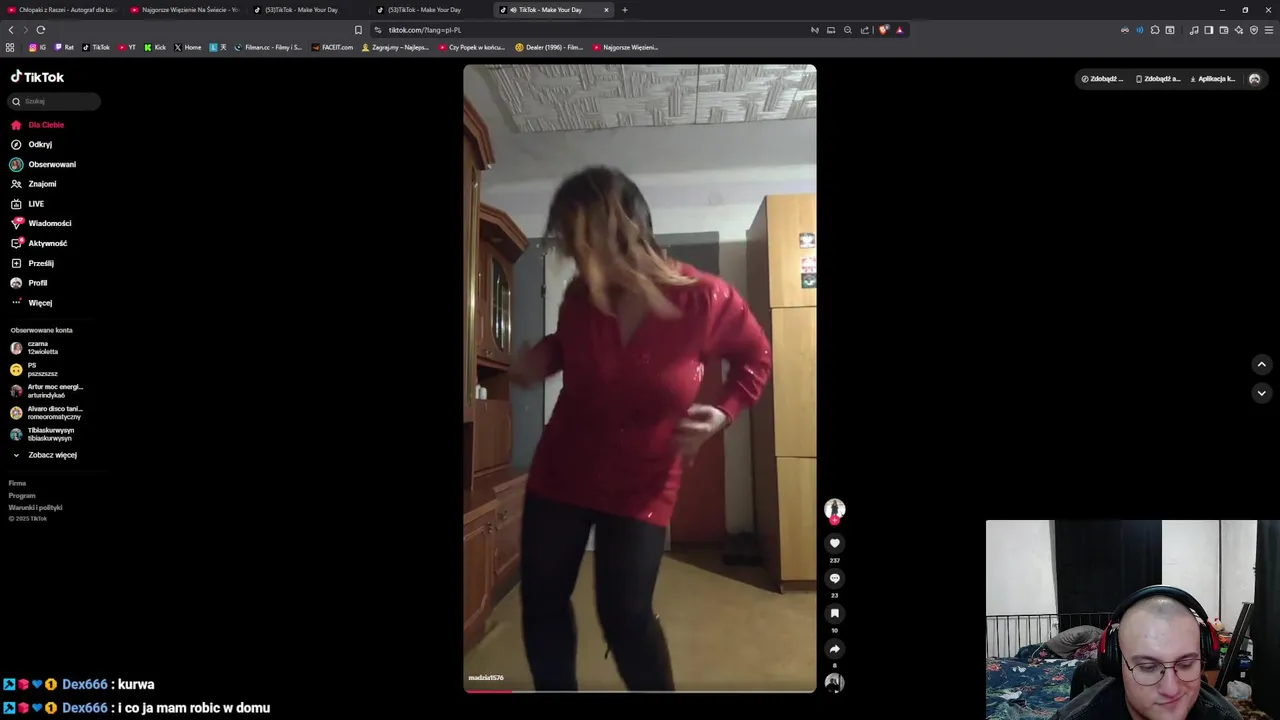Open FACEIT.com bookmark
Screen dimensions: 1280x720
pos(333,47)
